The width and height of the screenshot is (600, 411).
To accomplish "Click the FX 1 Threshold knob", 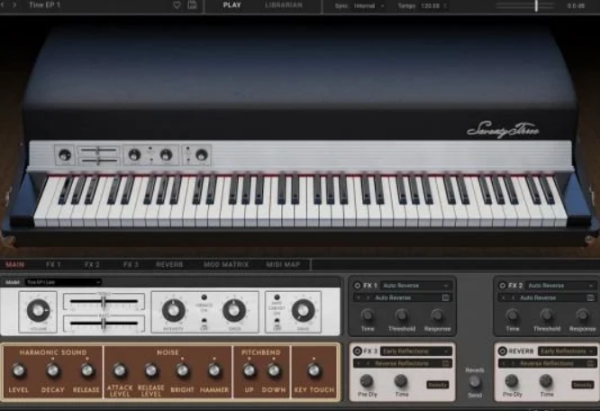I will coord(401,314).
